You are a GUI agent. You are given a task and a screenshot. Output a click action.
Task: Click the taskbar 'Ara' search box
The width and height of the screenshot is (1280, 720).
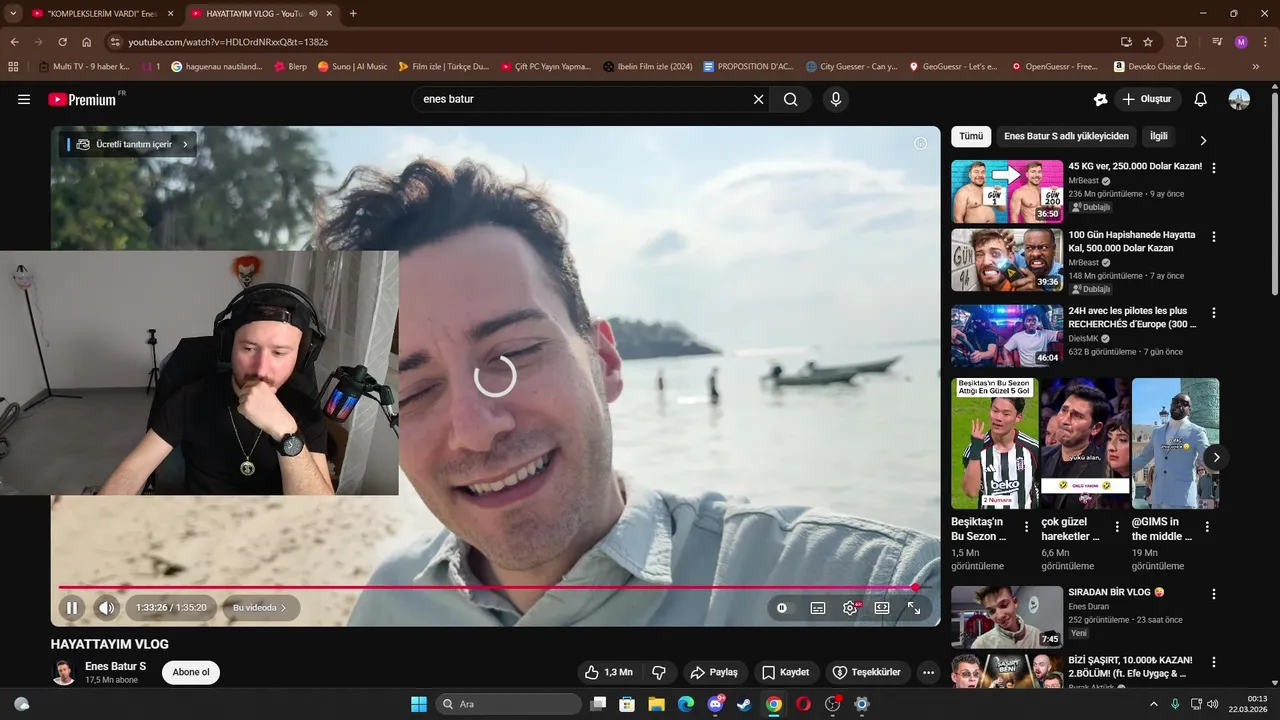[x=508, y=704]
